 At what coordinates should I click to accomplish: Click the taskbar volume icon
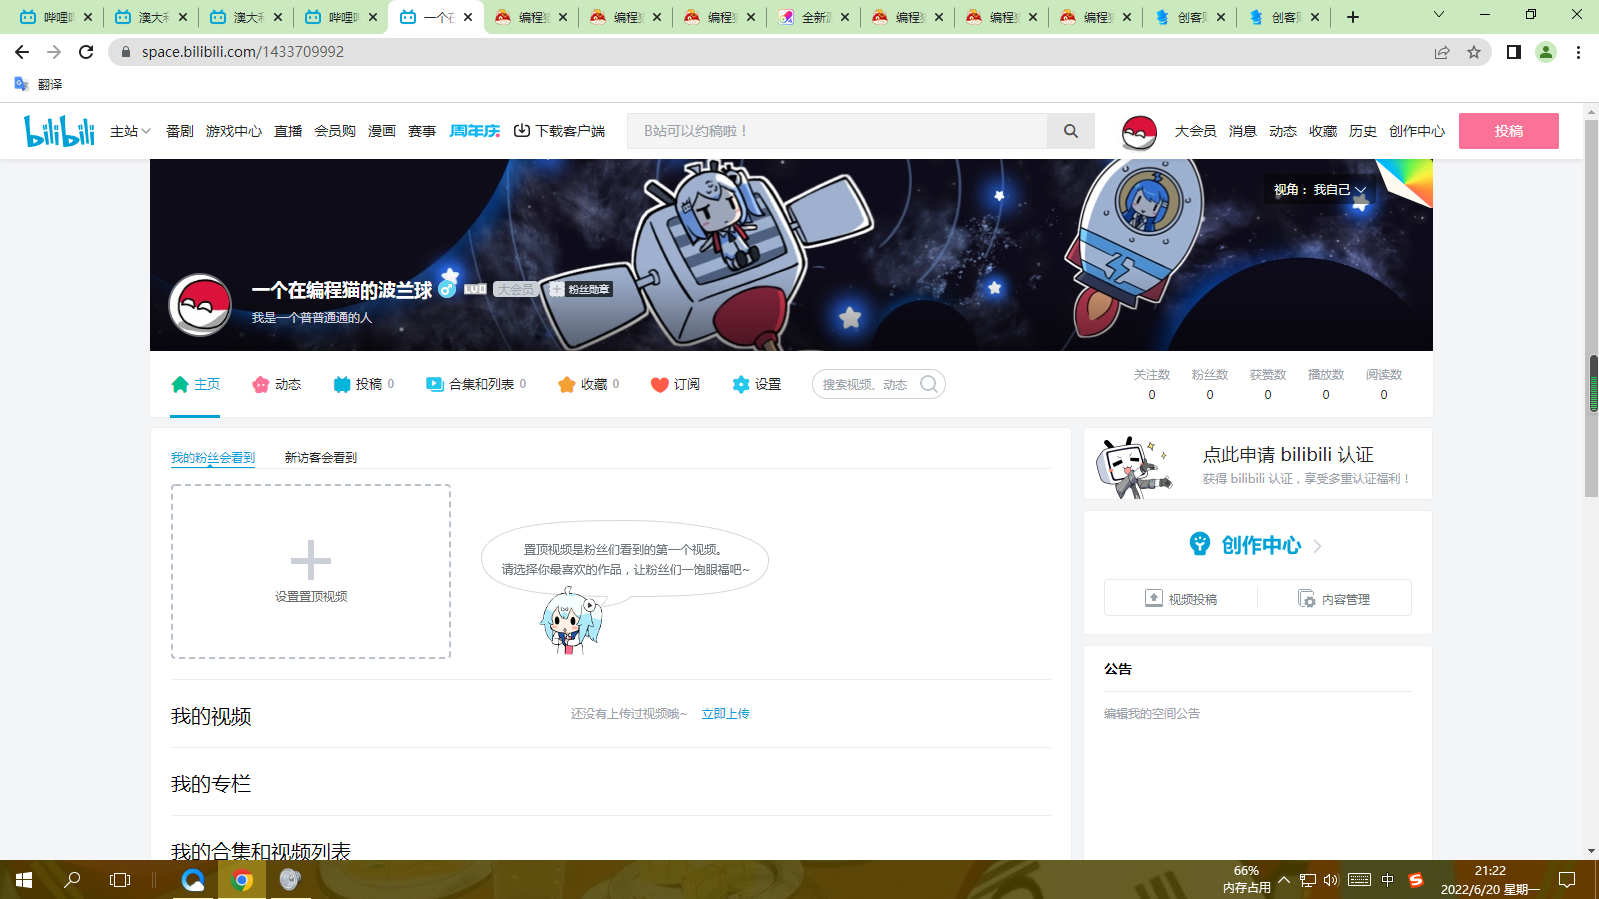click(1331, 880)
